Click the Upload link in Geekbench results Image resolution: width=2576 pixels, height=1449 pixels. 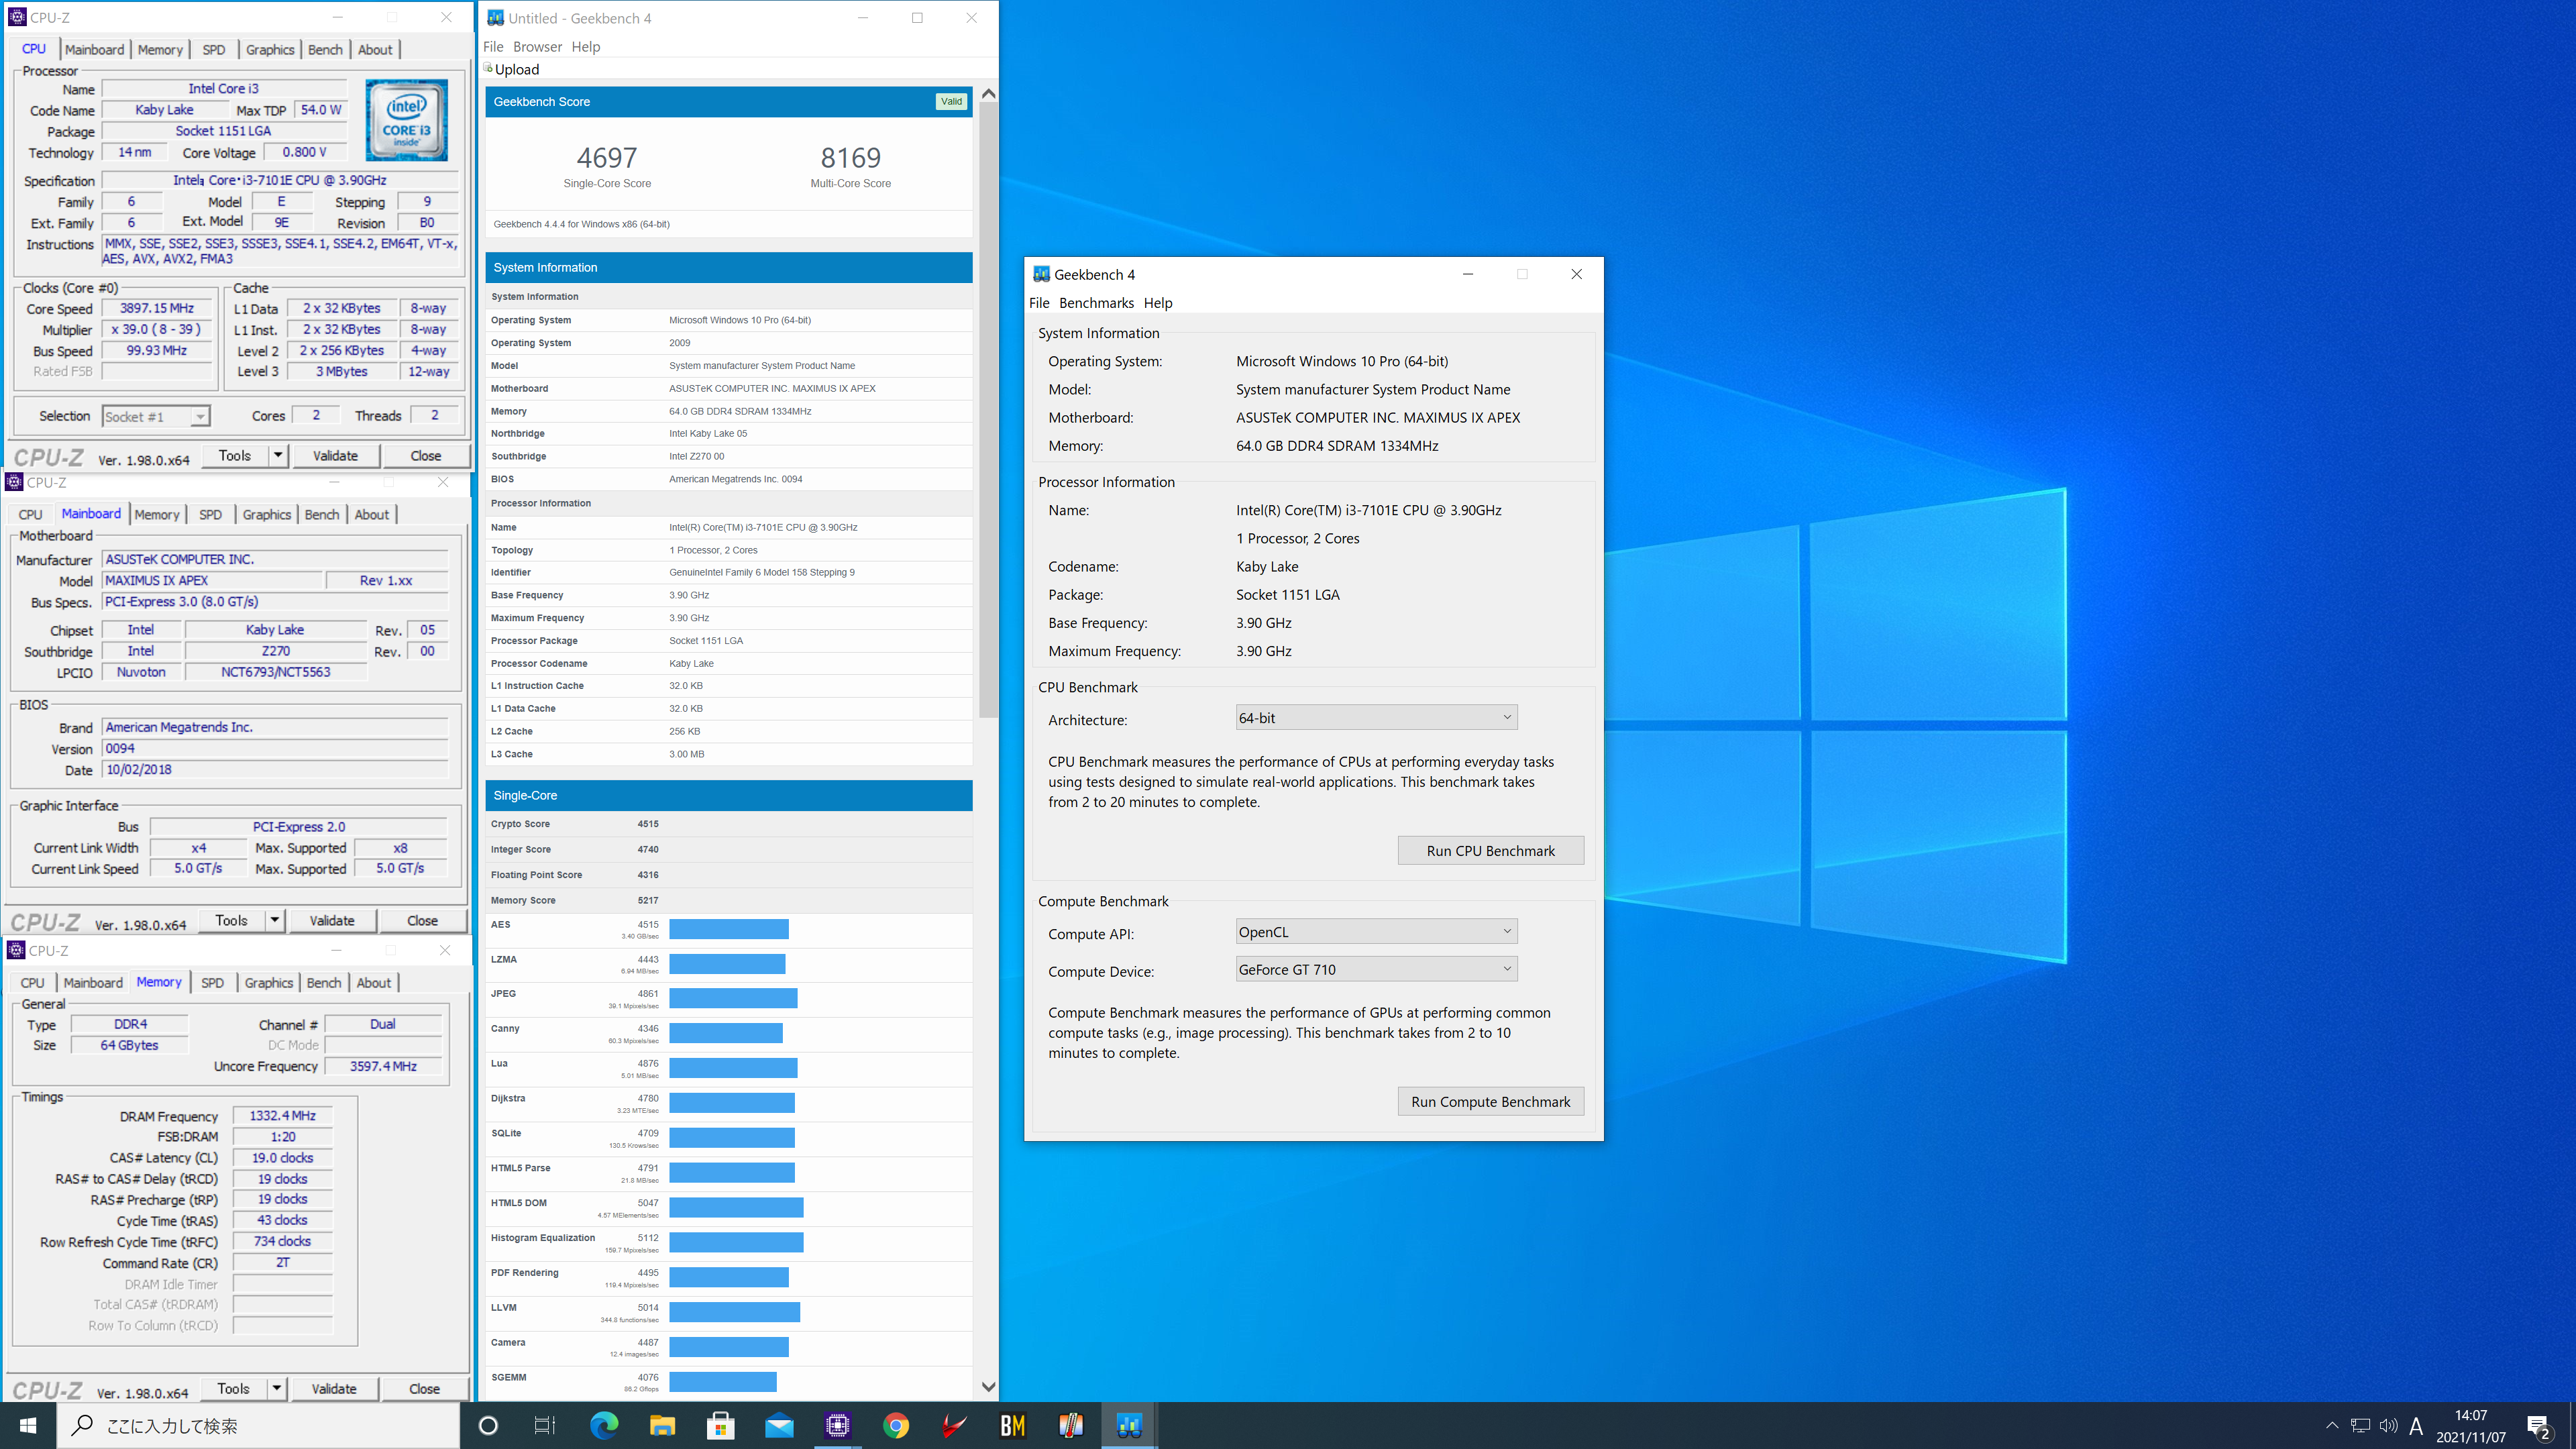(517, 69)
